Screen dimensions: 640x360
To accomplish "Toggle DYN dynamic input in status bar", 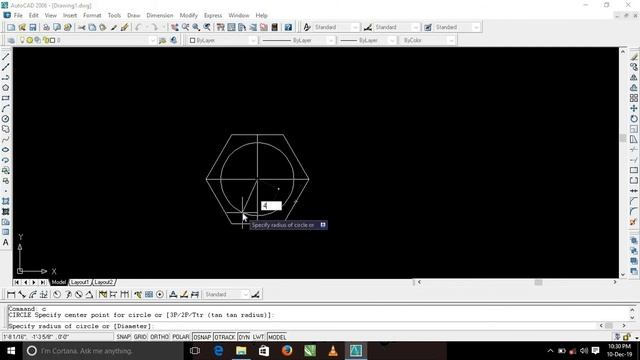I will (x=244, y=337).
